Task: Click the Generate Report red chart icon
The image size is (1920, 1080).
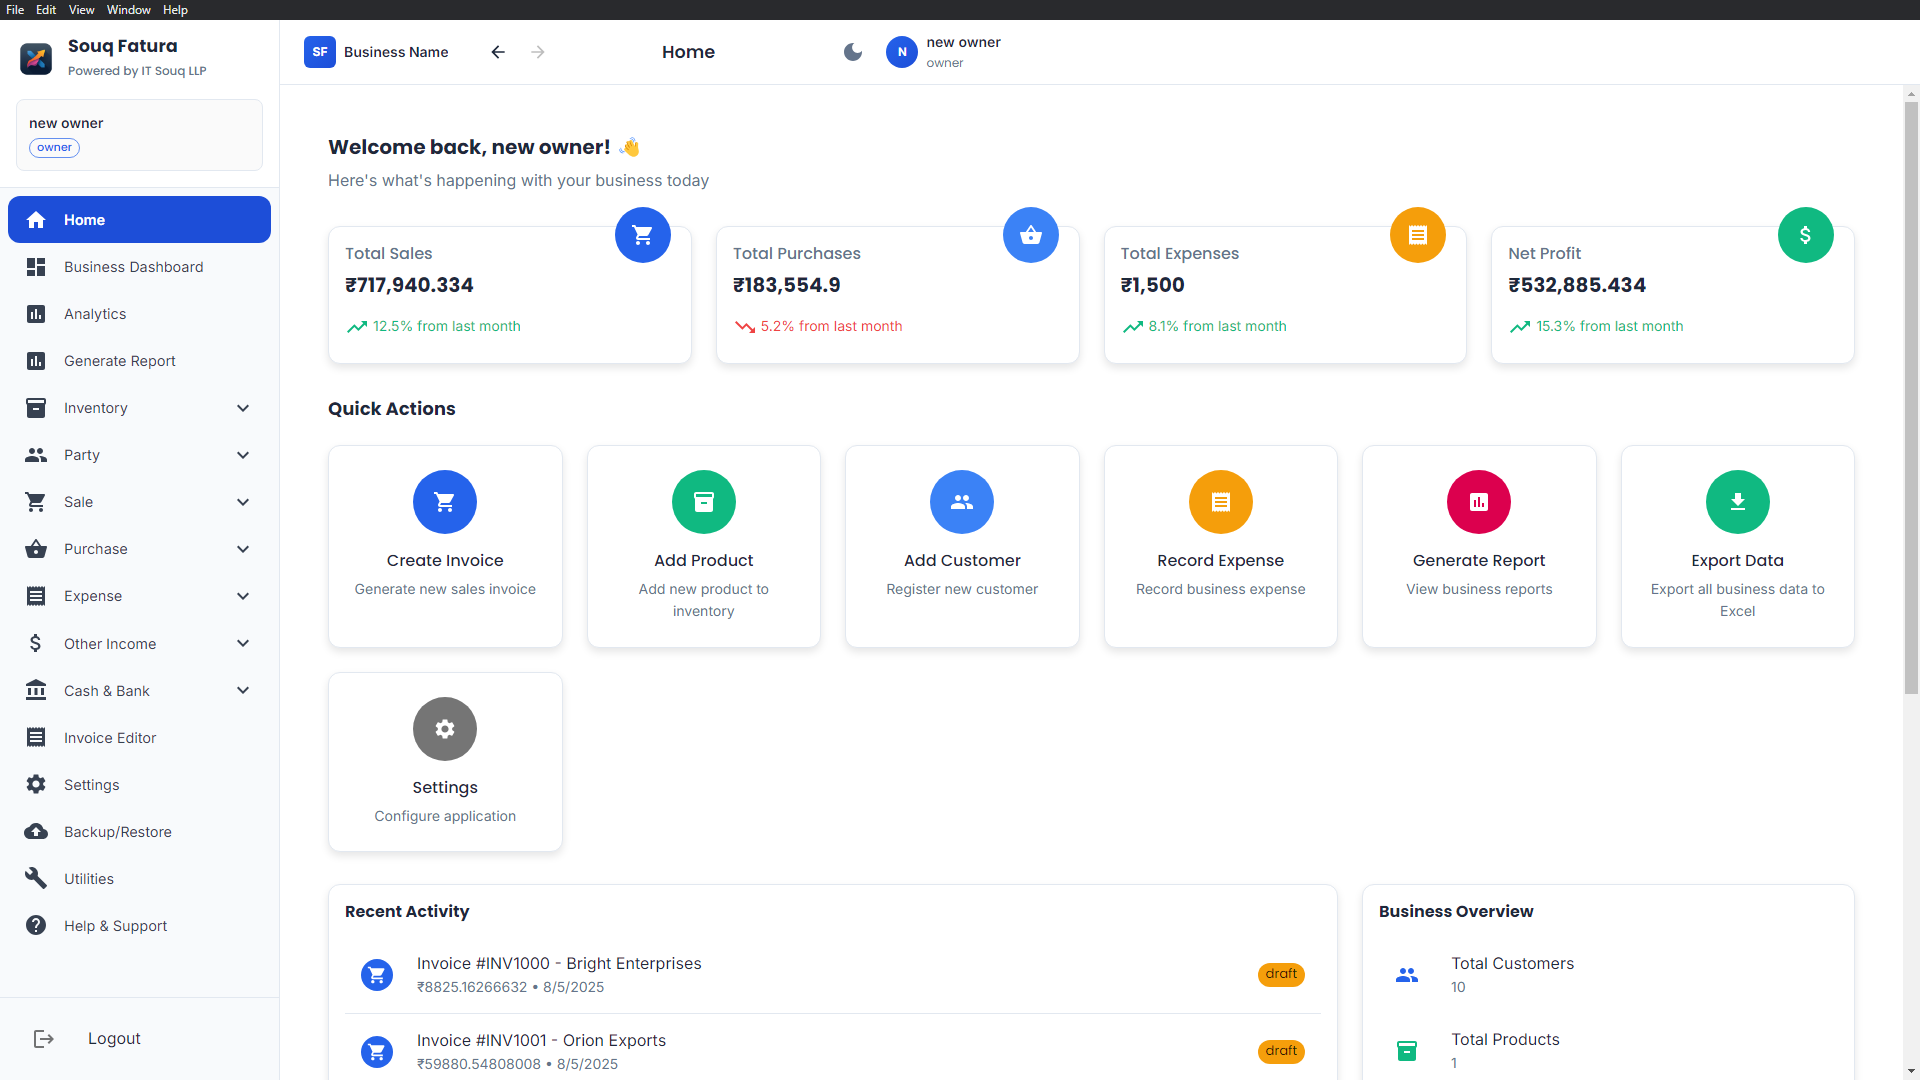Action: pos(1478,502)
